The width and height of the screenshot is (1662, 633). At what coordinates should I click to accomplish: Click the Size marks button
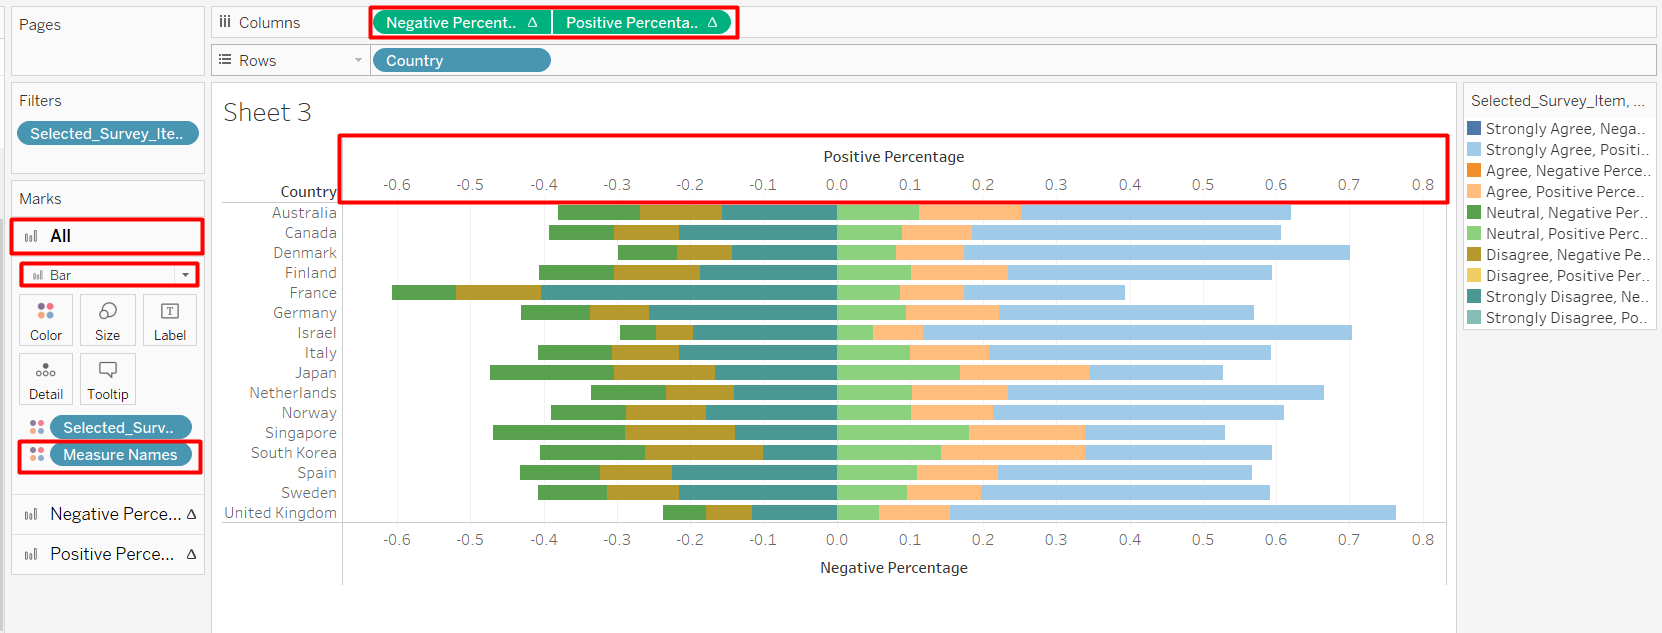[x=108, y=320]
